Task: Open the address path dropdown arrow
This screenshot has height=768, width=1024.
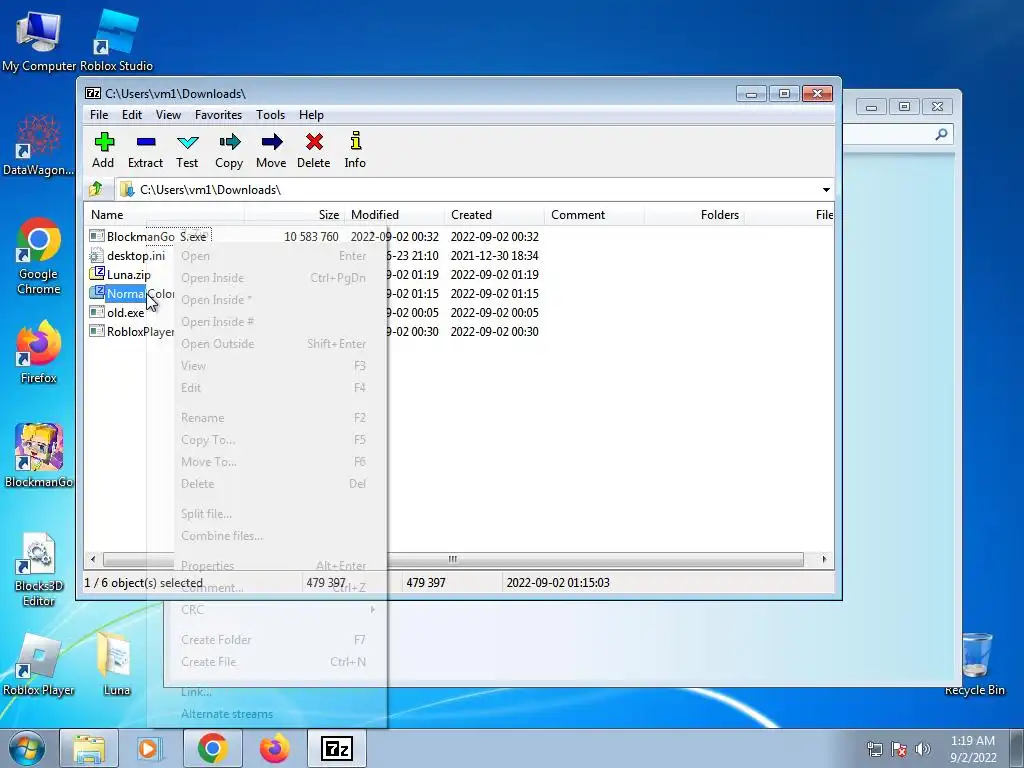Action: [826, 190]
